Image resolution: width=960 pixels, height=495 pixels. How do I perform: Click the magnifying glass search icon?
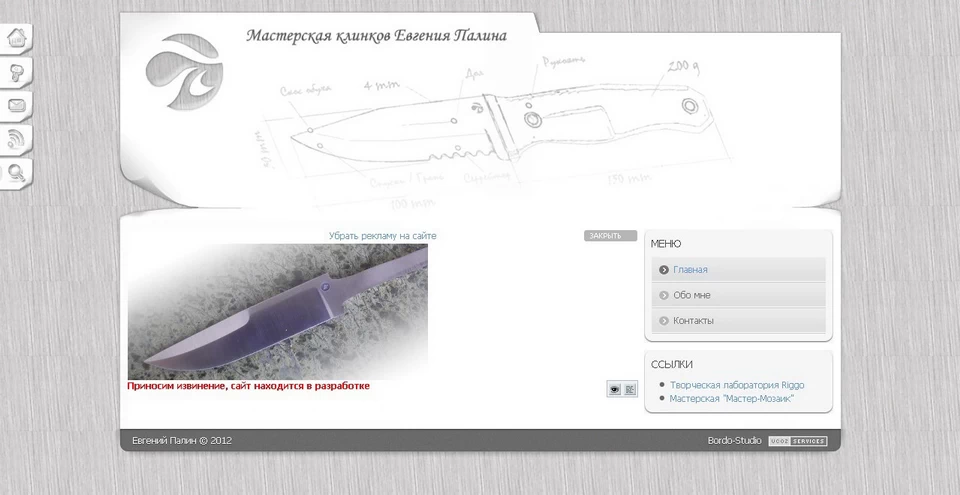[x=16, y=172]
